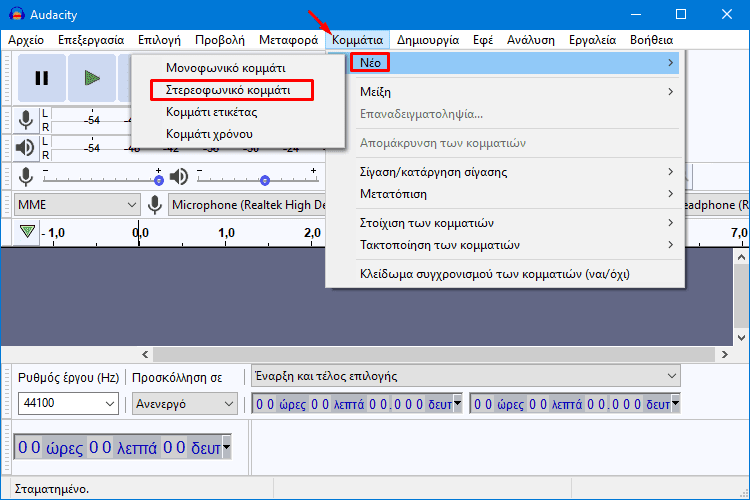Click the Ρυθμός έργου (Hz) label
Screen dimensions: 750x500
[x=68, y=378]
